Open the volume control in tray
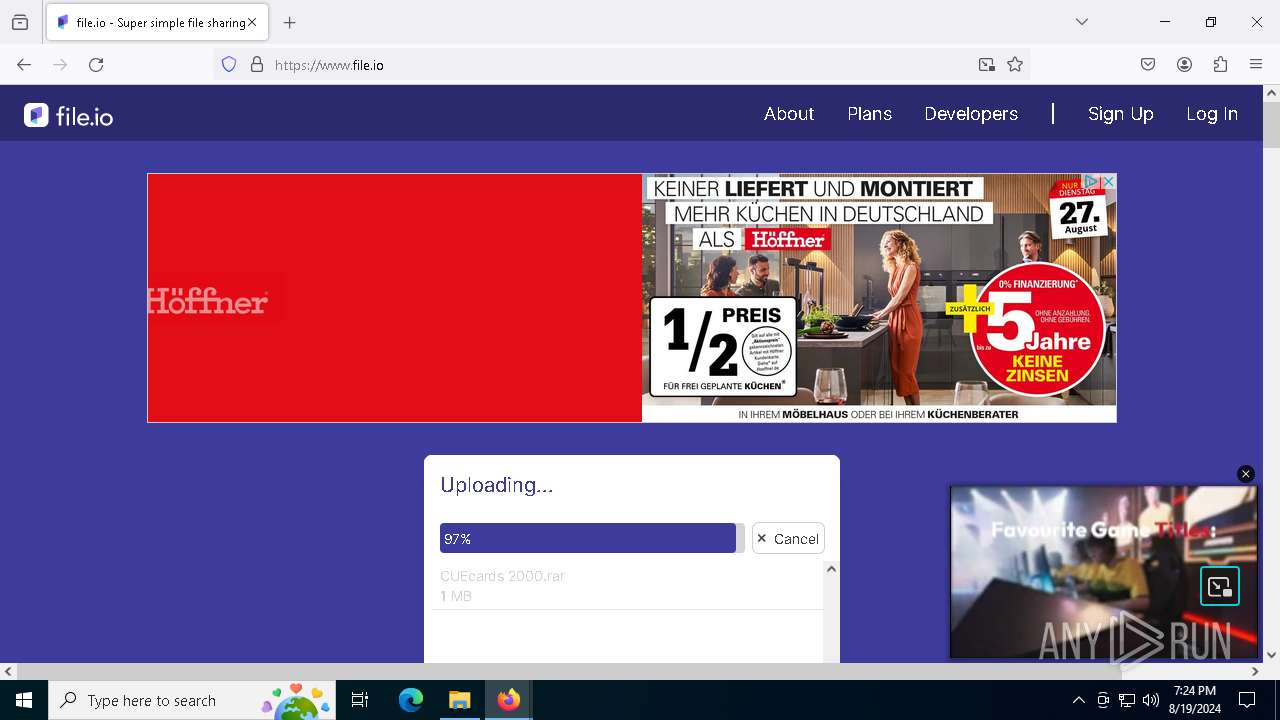Image resolution: width=1280 pixels, height=720 pixels. click(x=1151, y=700)
